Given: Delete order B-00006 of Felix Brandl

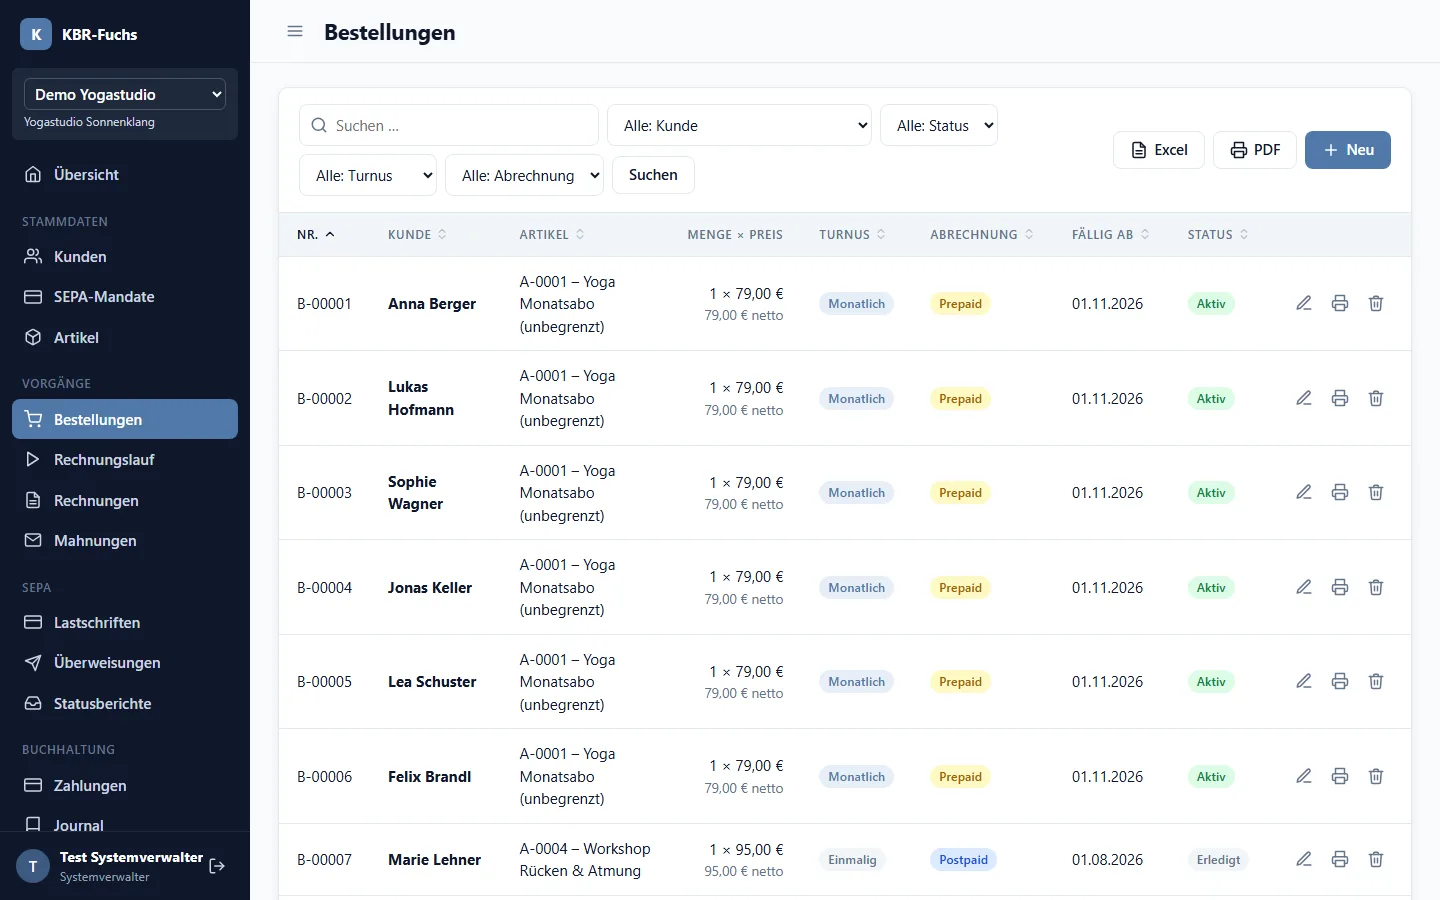Looking at the screenshot, I should click(1376, 776).
